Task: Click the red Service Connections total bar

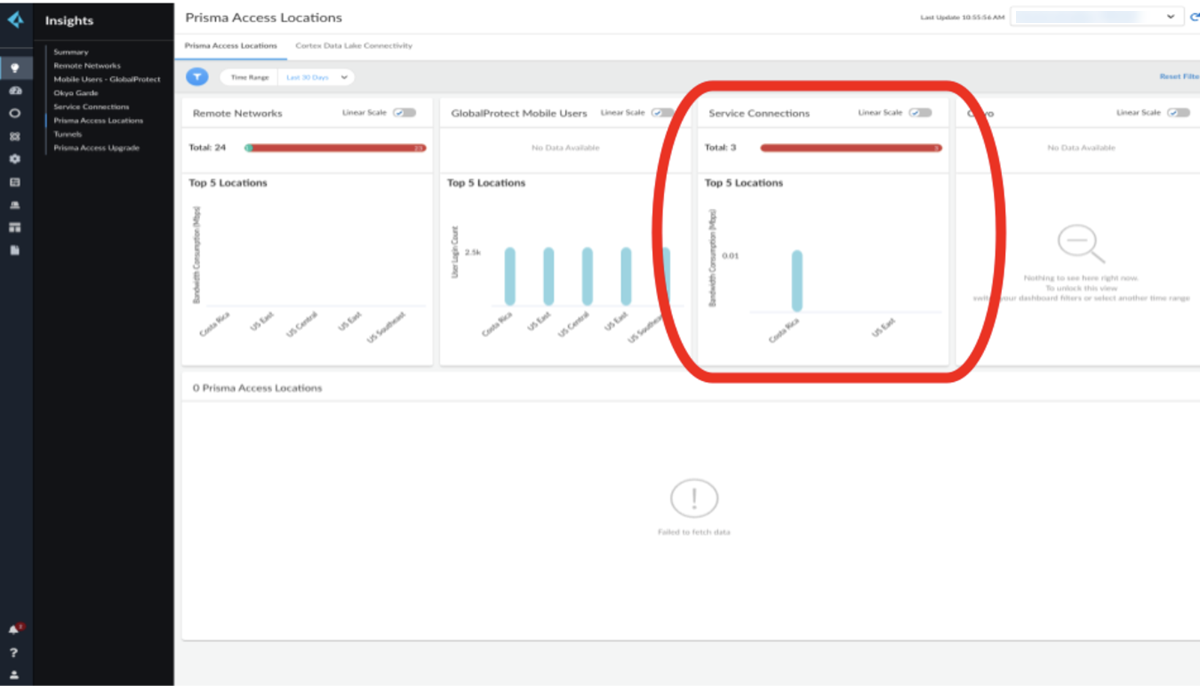Action: coord(850,148)
